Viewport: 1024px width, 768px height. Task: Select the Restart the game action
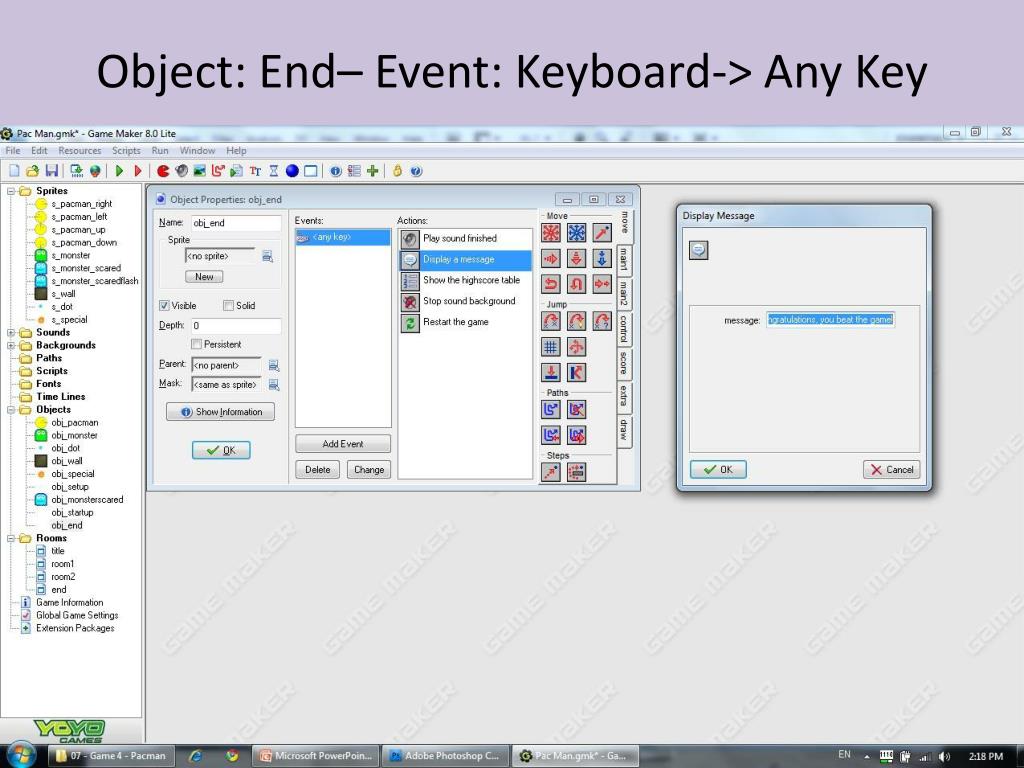tap(466, 322)
